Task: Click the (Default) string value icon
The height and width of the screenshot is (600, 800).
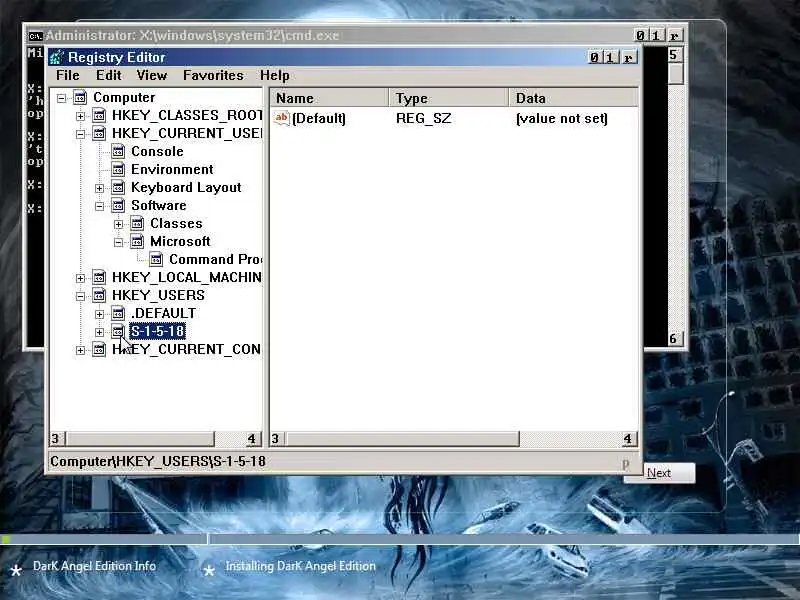Action: pyautogui.click(x=282, y=118)
